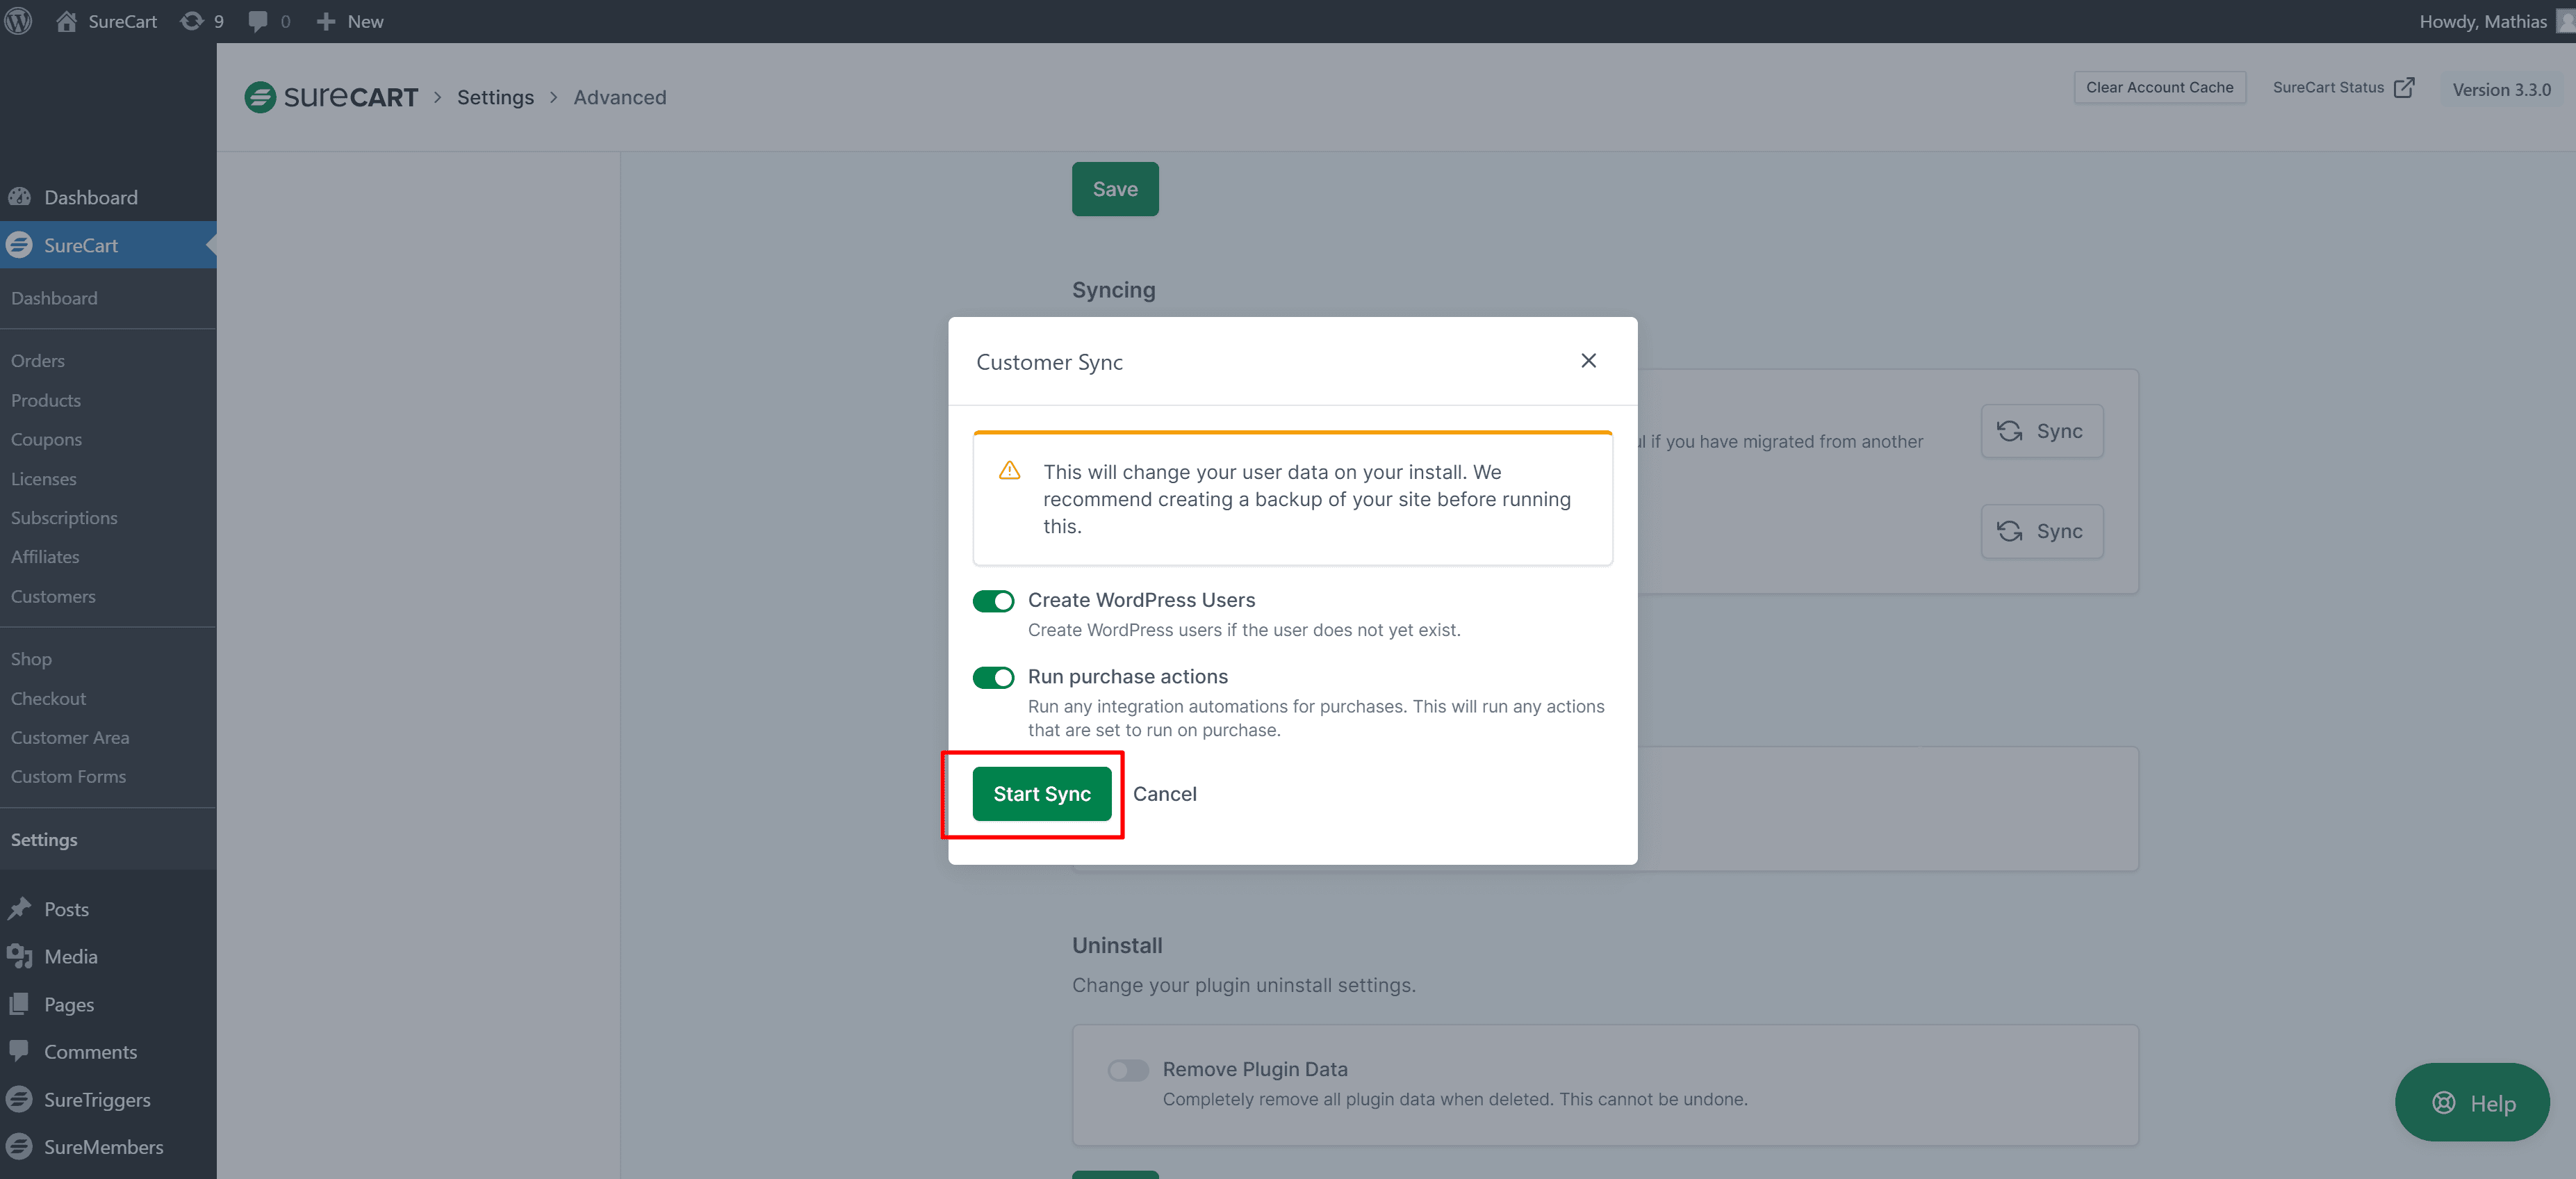Click the WordPress logo icon

click(19, 21)
